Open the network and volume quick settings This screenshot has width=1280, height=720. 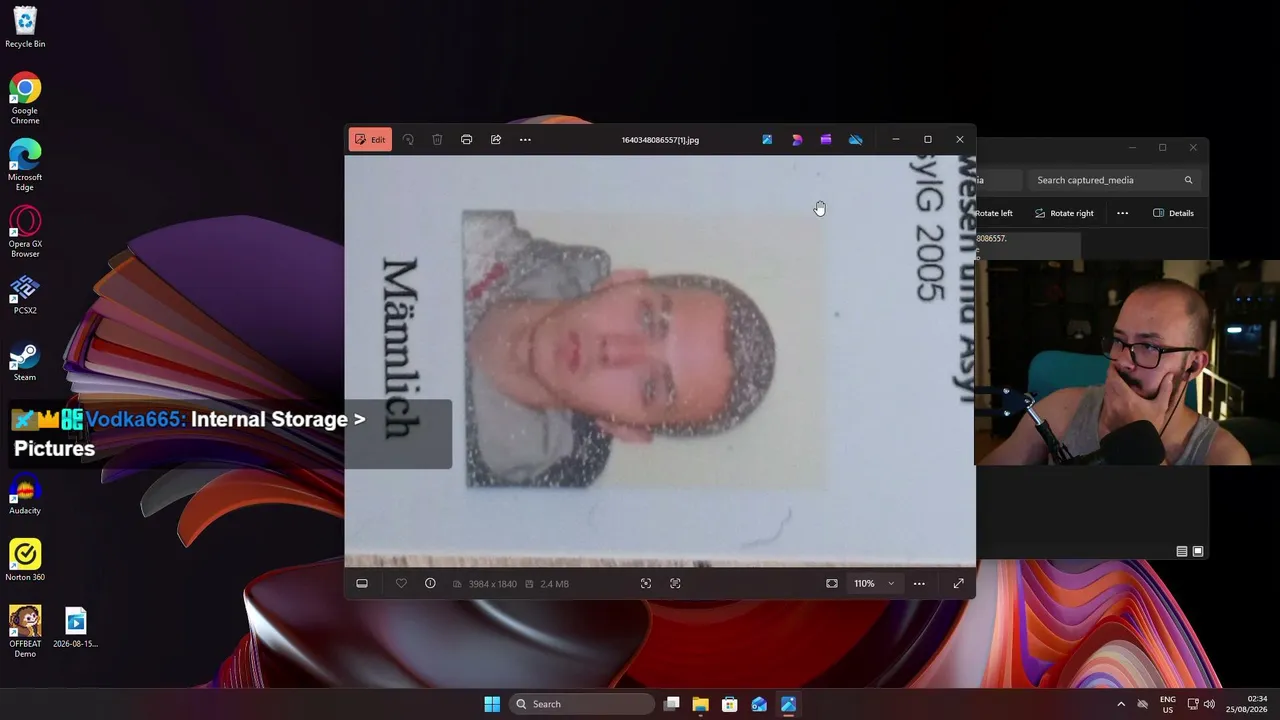click(x=1200, y=704)
